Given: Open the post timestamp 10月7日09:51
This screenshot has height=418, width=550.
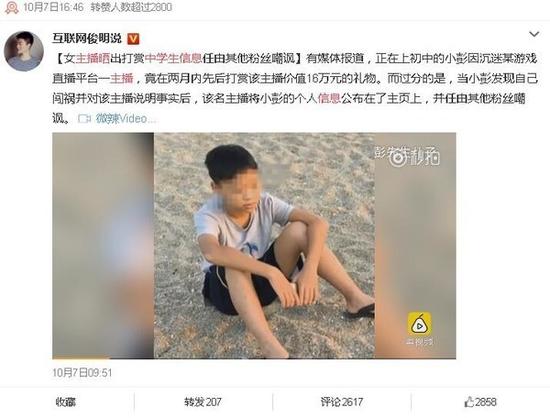Looking at the screenshot, I should point(82,372).
